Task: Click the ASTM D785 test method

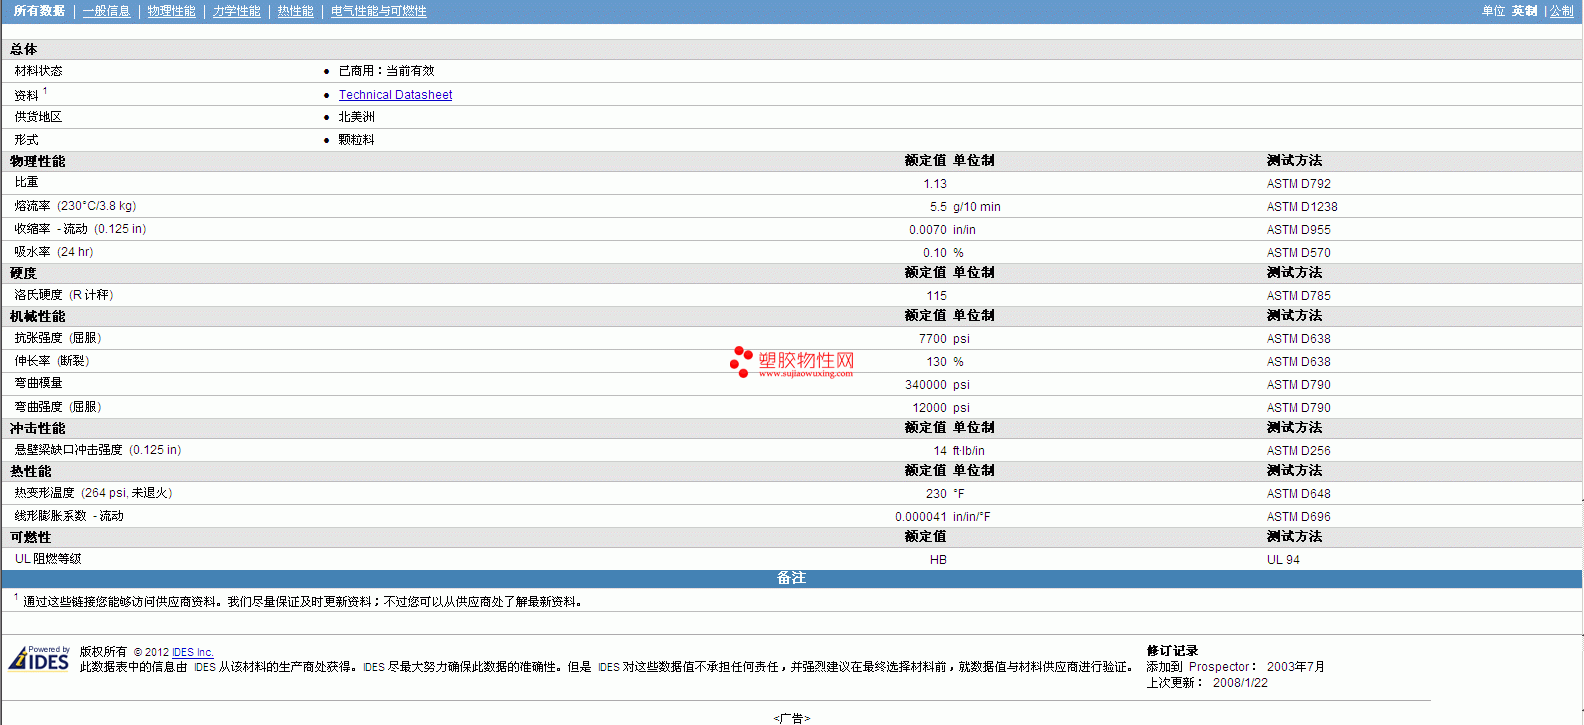Action: (1298, 296)
